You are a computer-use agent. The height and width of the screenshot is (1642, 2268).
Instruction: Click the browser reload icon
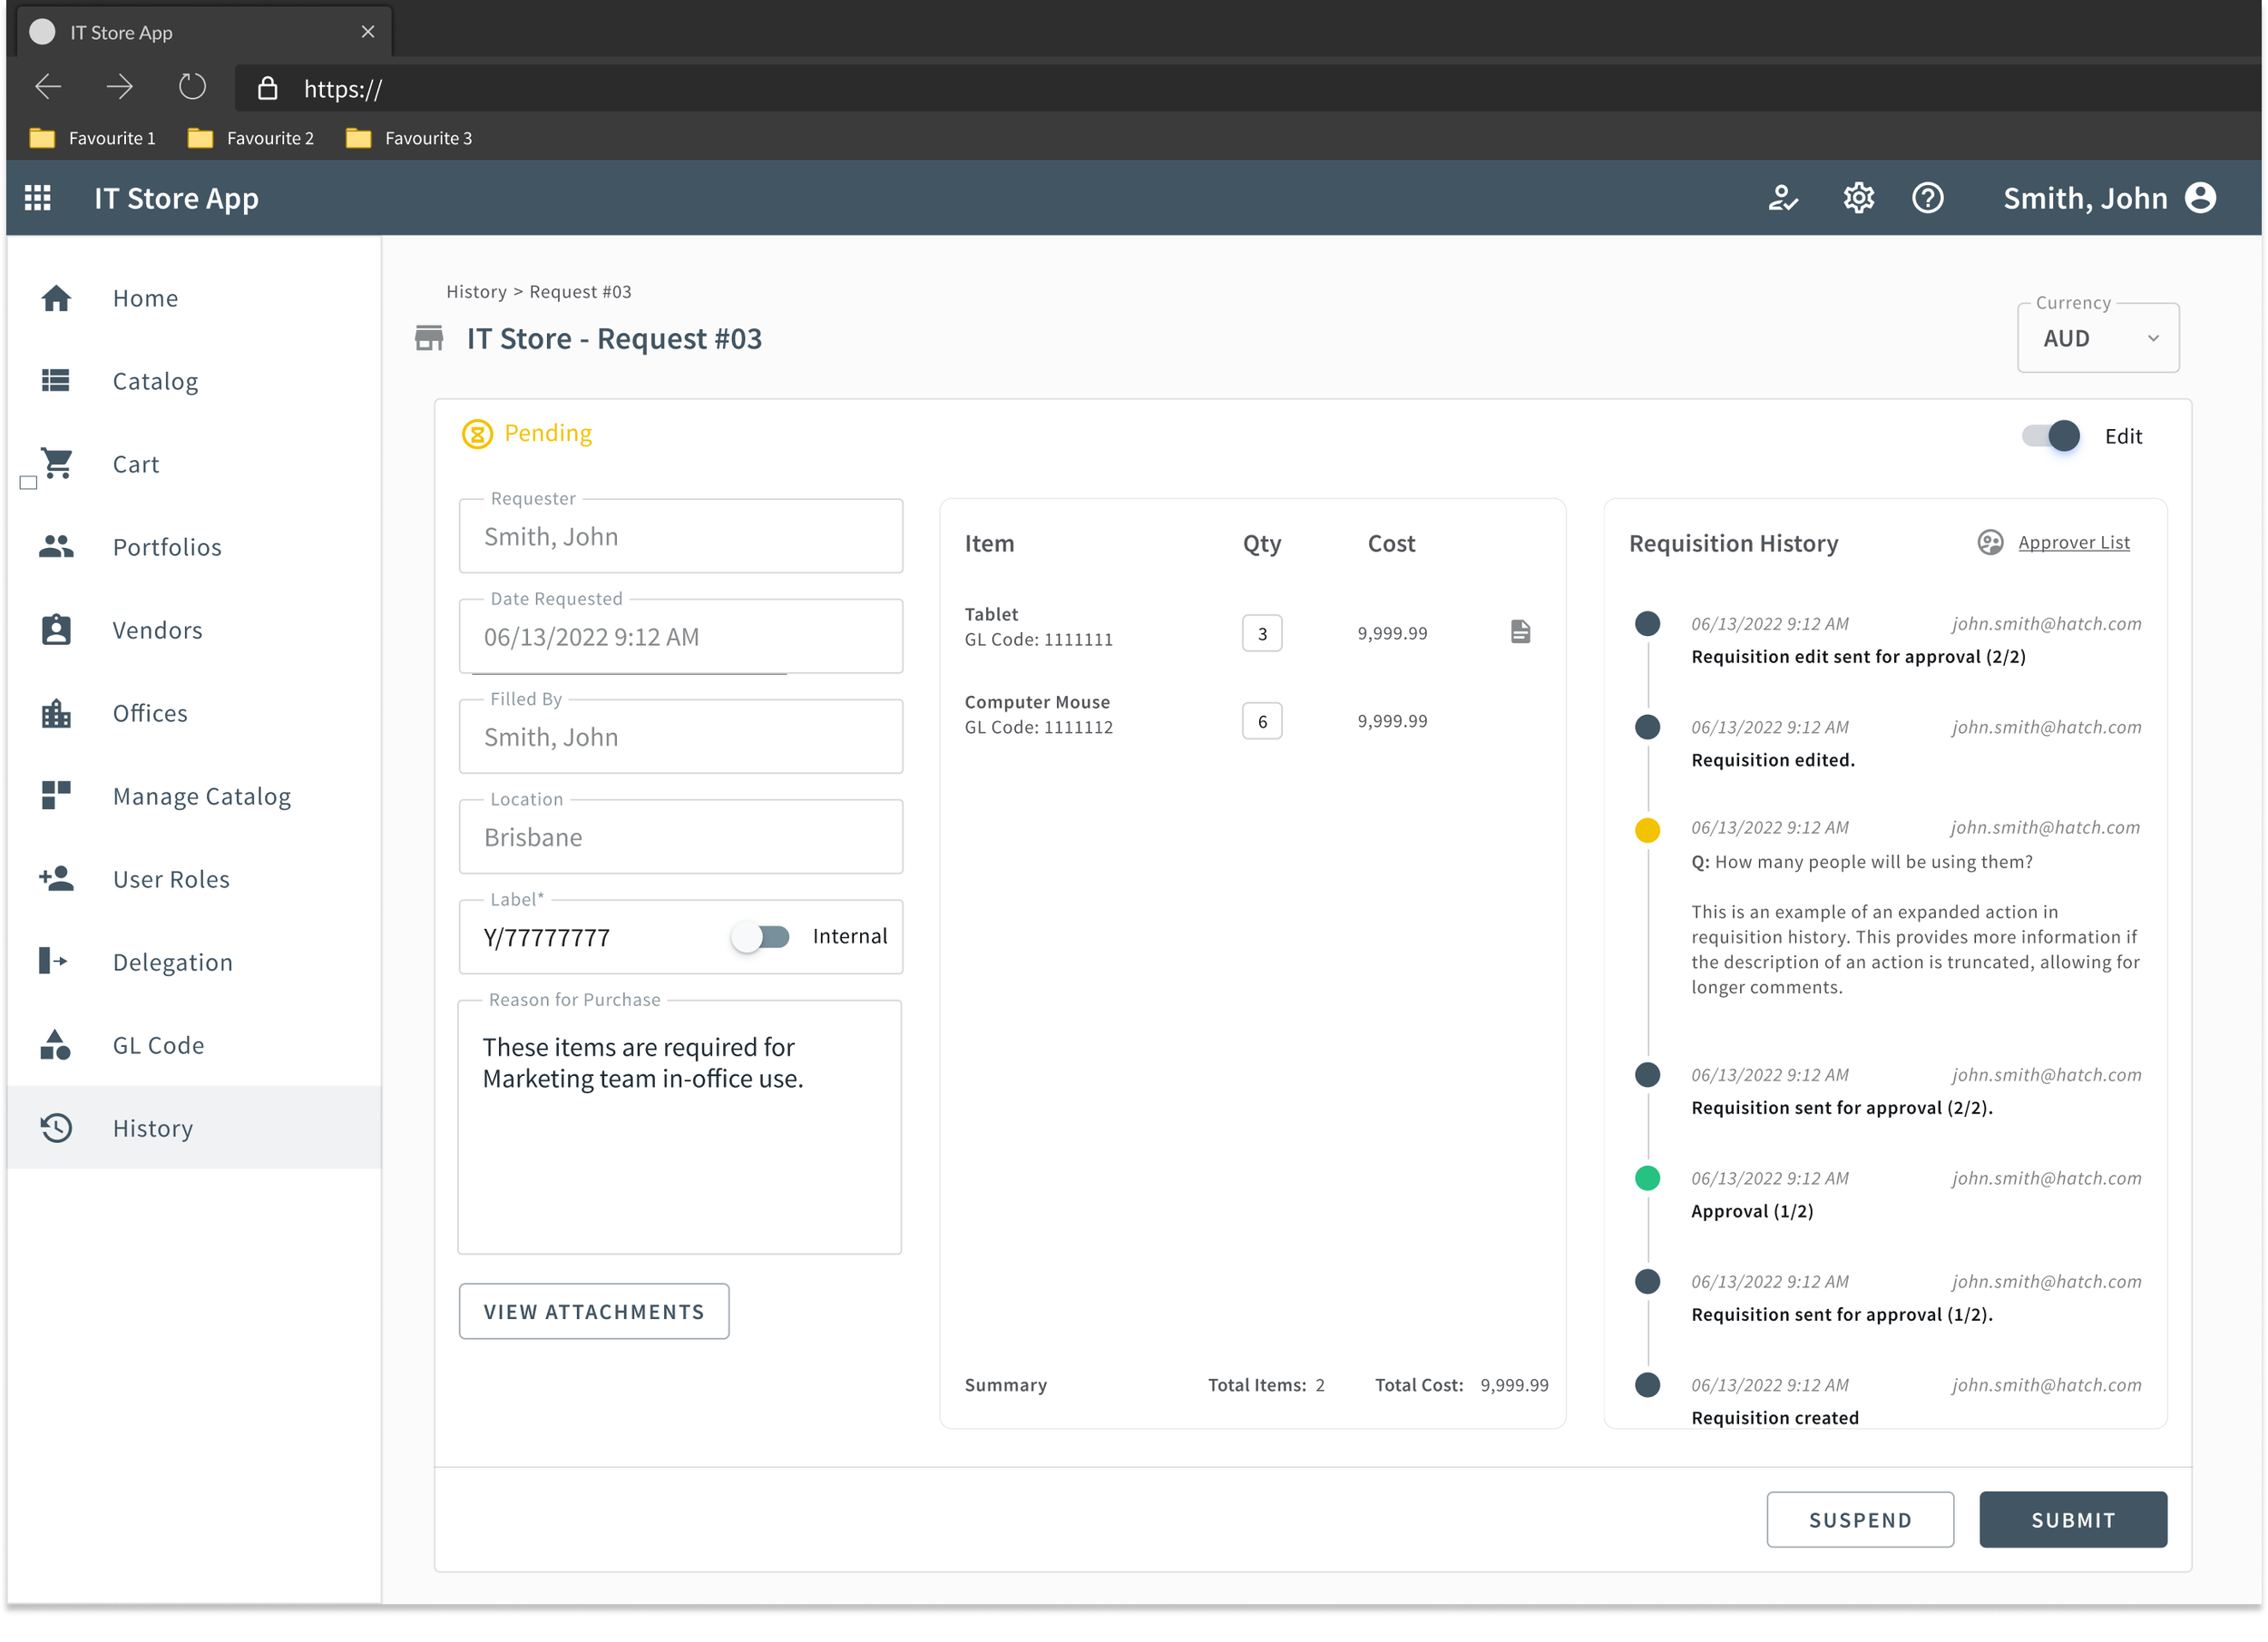pyautogui.click(x=192, y=88)
